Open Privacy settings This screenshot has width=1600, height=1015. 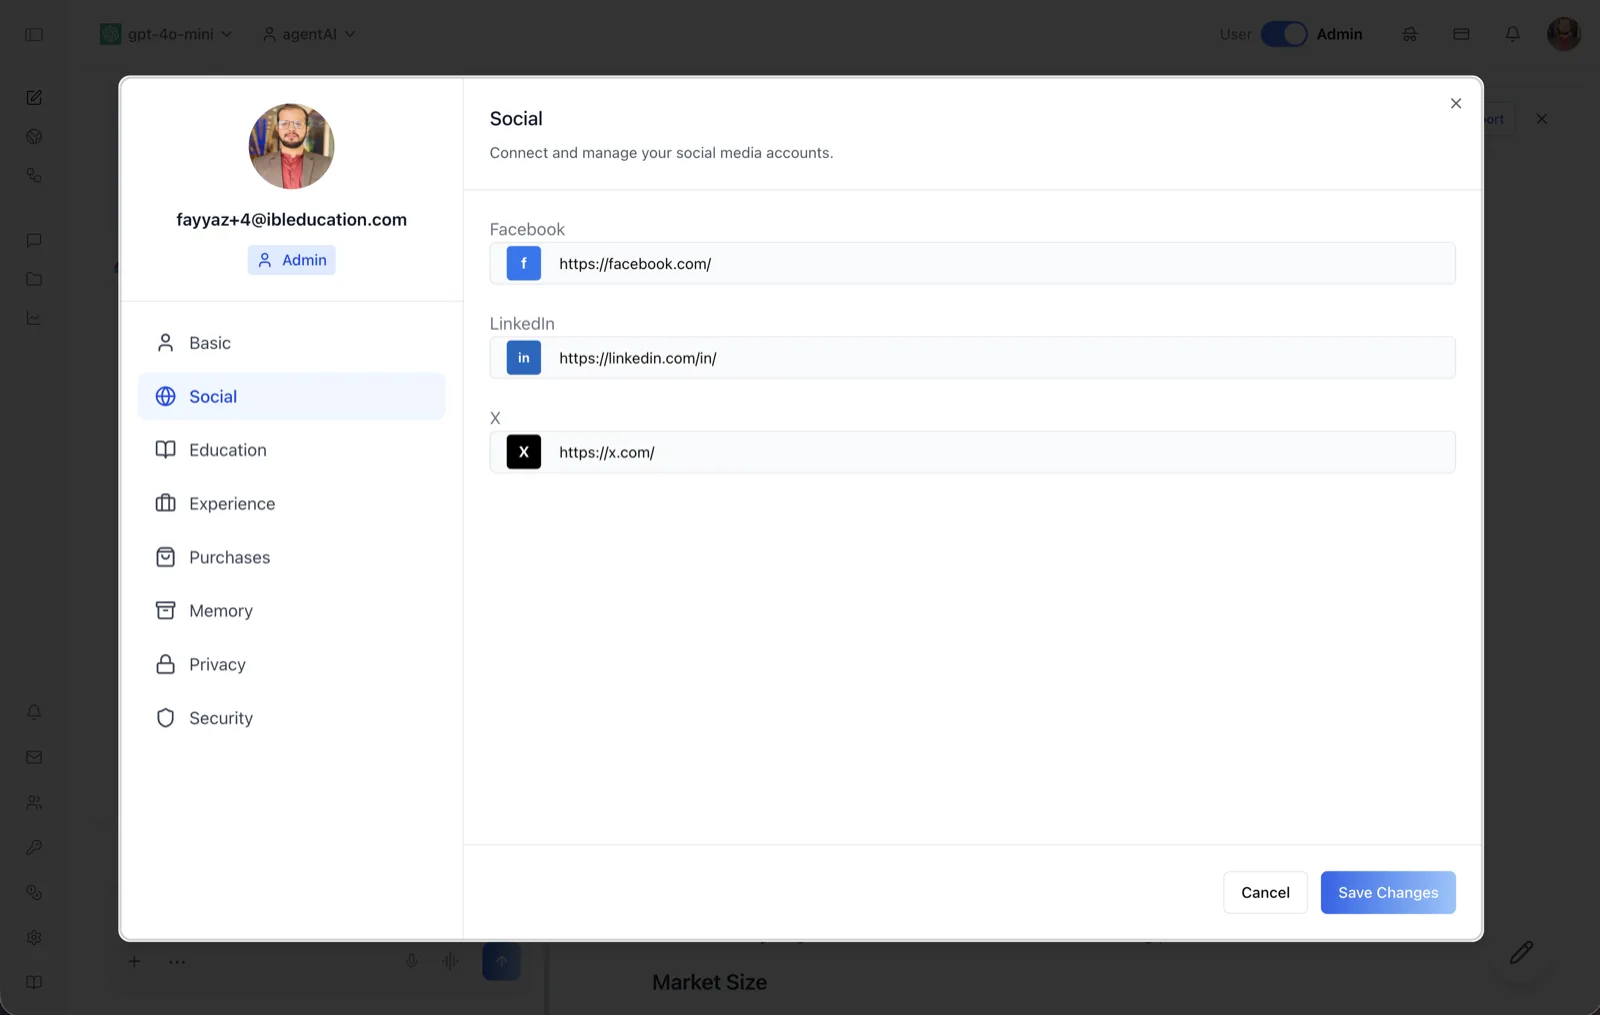(291, 664)
